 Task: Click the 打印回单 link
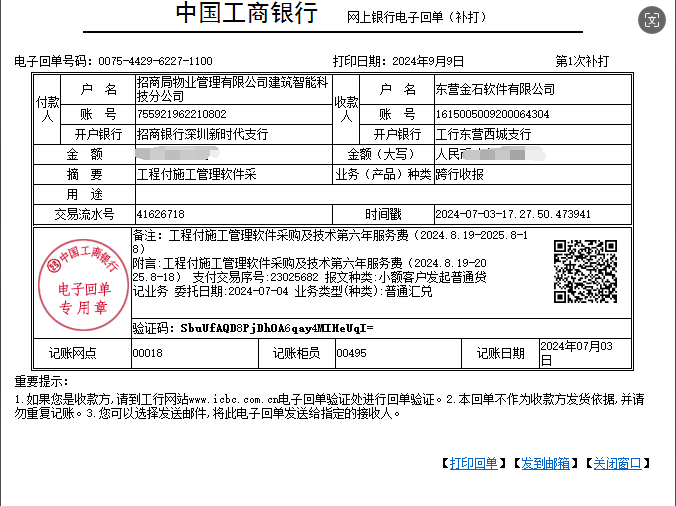pos(473,463)
